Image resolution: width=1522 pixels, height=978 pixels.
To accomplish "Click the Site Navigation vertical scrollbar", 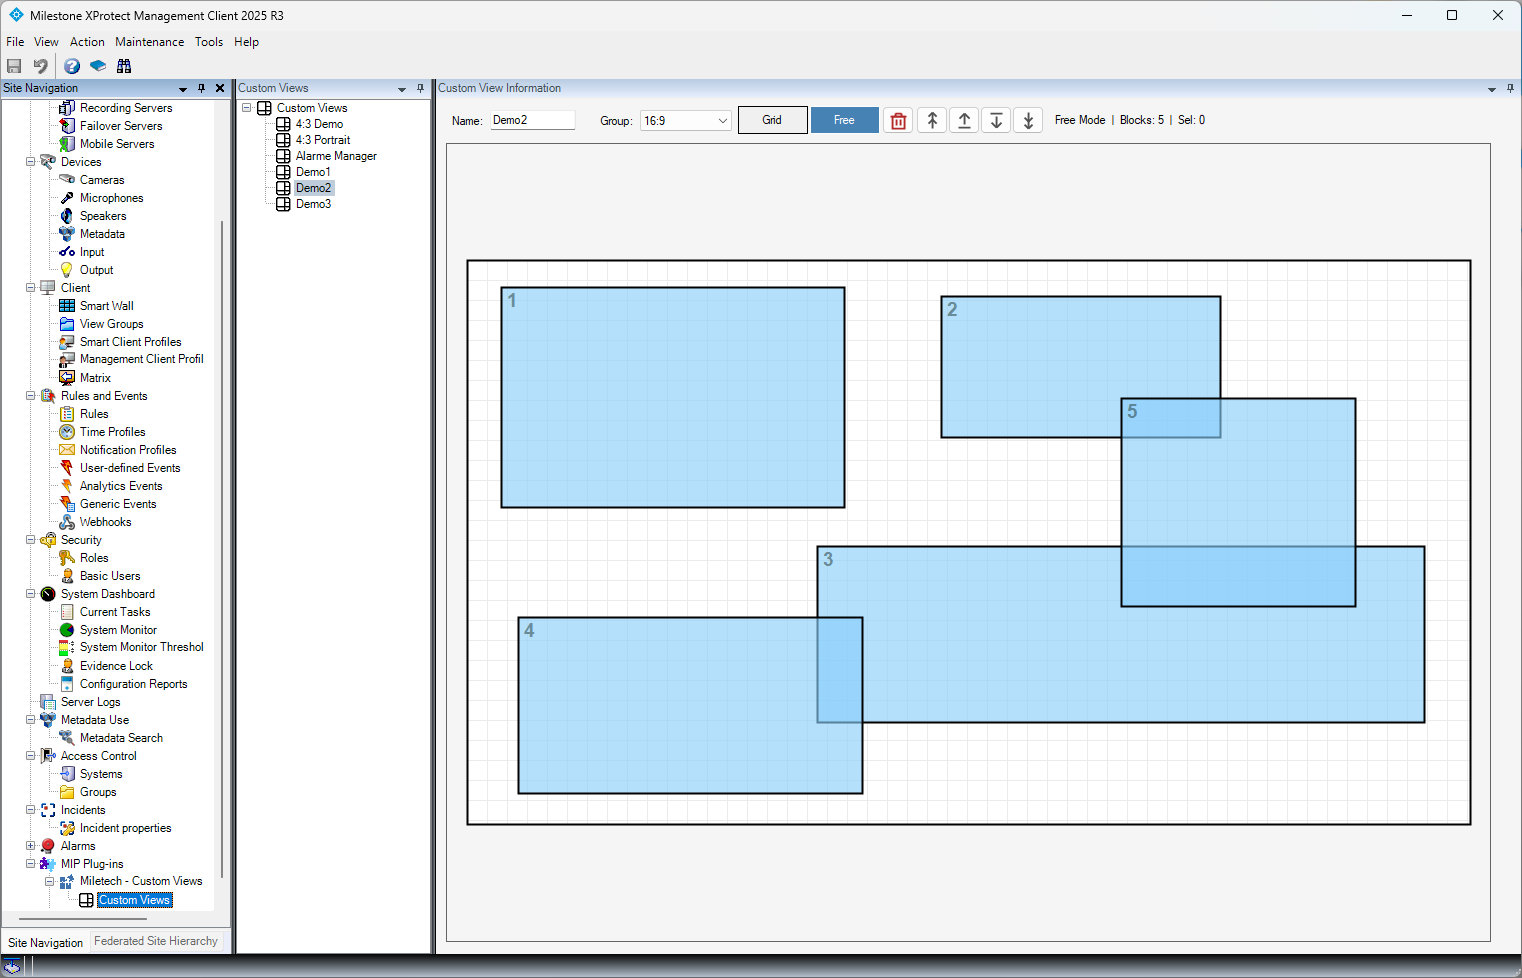I will pyautogui.click(x=222, y=550).
